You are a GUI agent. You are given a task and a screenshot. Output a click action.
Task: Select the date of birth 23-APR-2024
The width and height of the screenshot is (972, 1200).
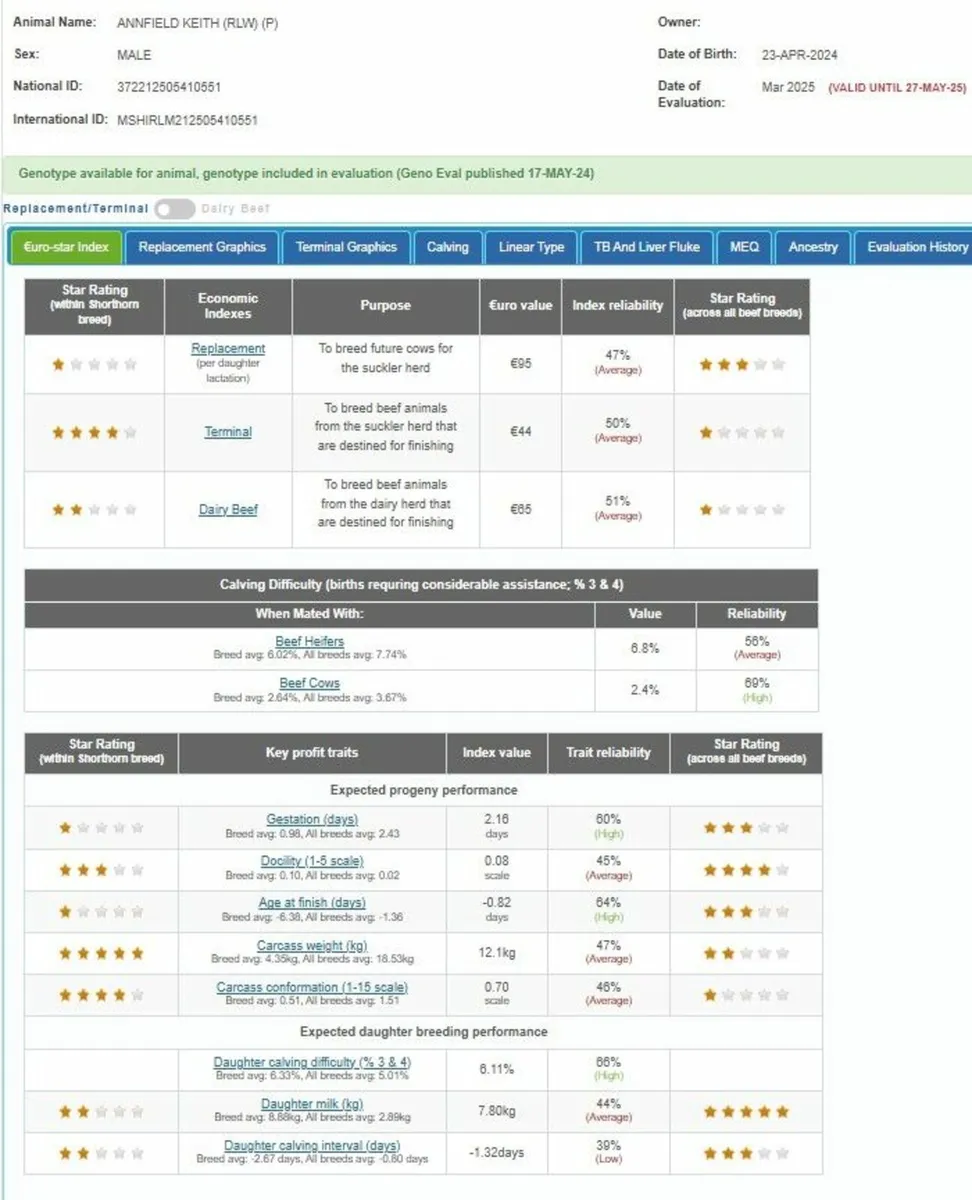799,55
